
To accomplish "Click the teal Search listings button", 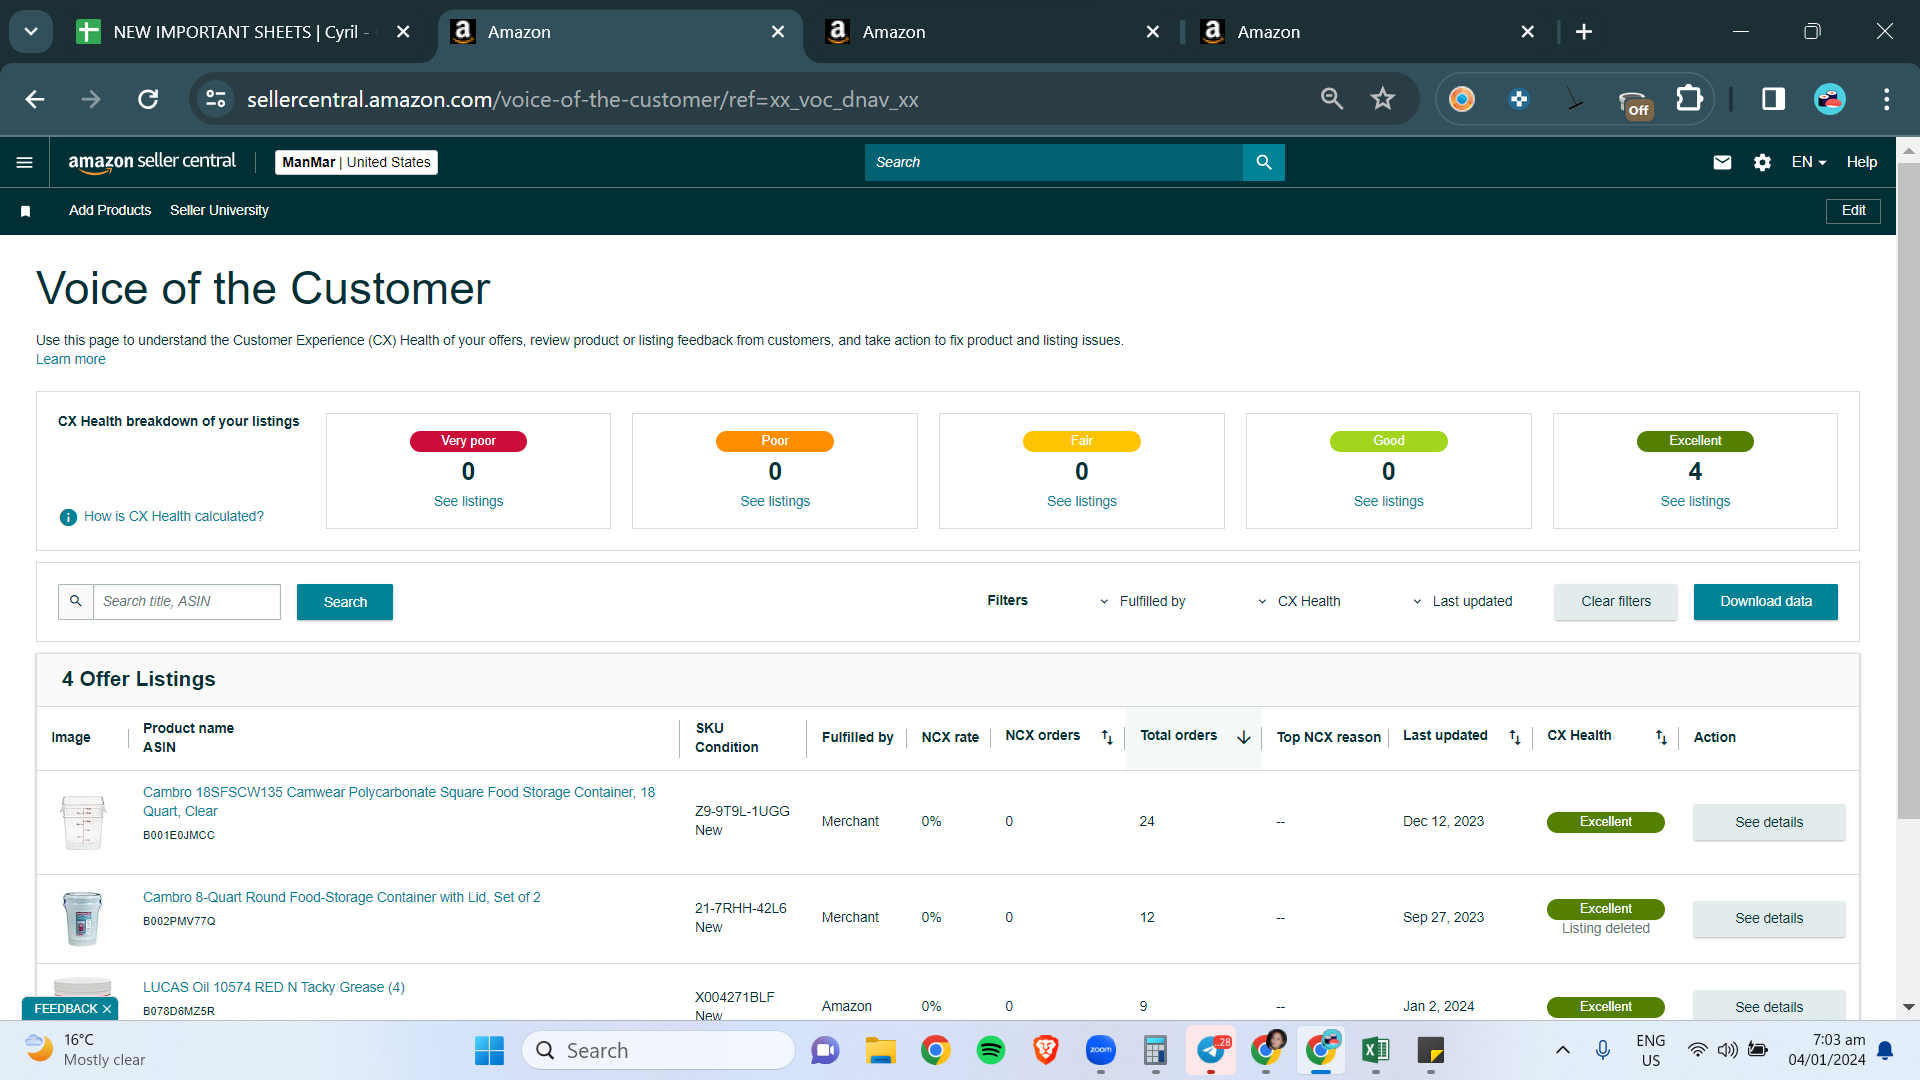I will point(345,602).
